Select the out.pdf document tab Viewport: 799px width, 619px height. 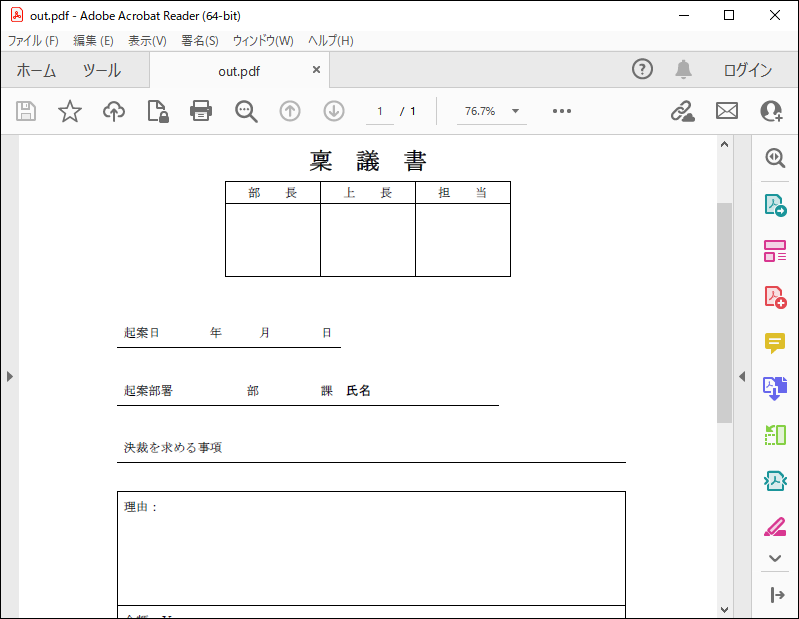(239, 71)
